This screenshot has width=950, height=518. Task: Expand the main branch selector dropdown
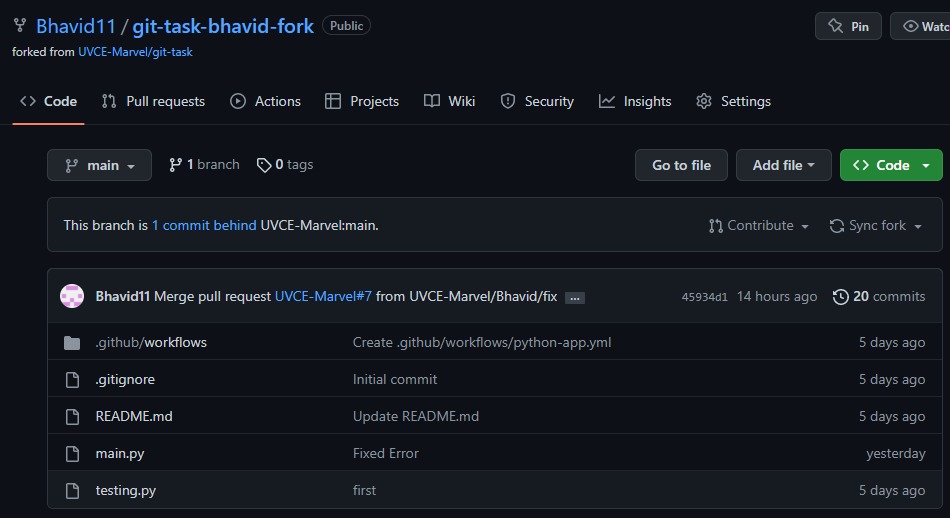coord(99,165)
